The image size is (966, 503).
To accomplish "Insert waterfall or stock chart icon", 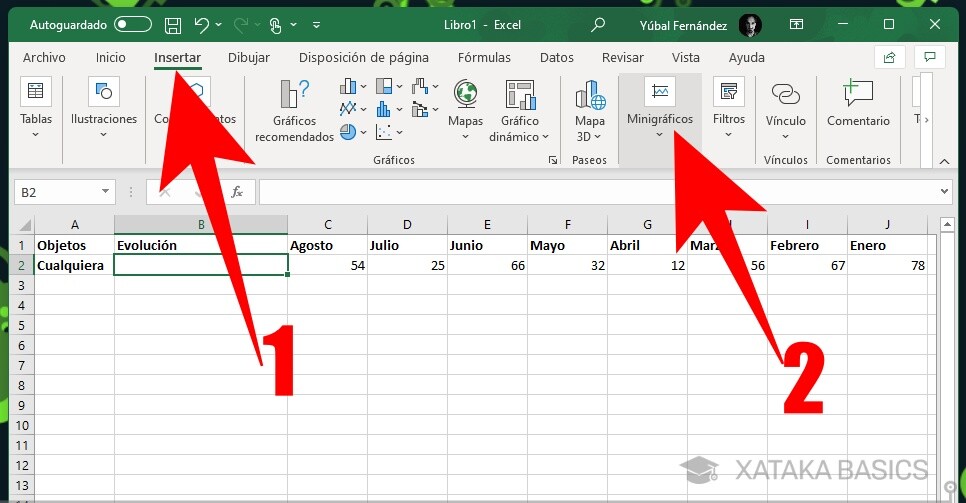I will (x=425, y=86).
